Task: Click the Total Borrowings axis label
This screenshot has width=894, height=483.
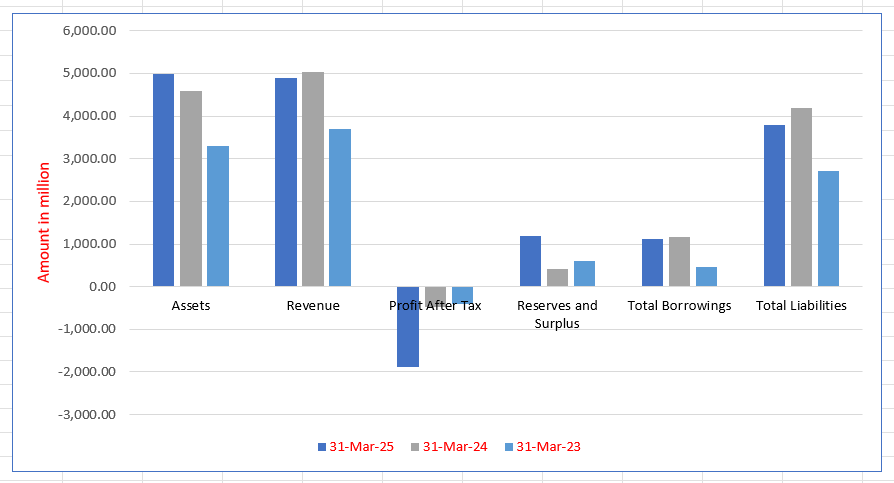Action: click(x=679, y=306)
